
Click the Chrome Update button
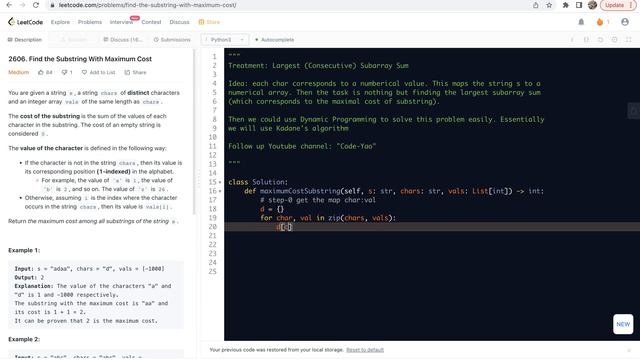(618, 5)
